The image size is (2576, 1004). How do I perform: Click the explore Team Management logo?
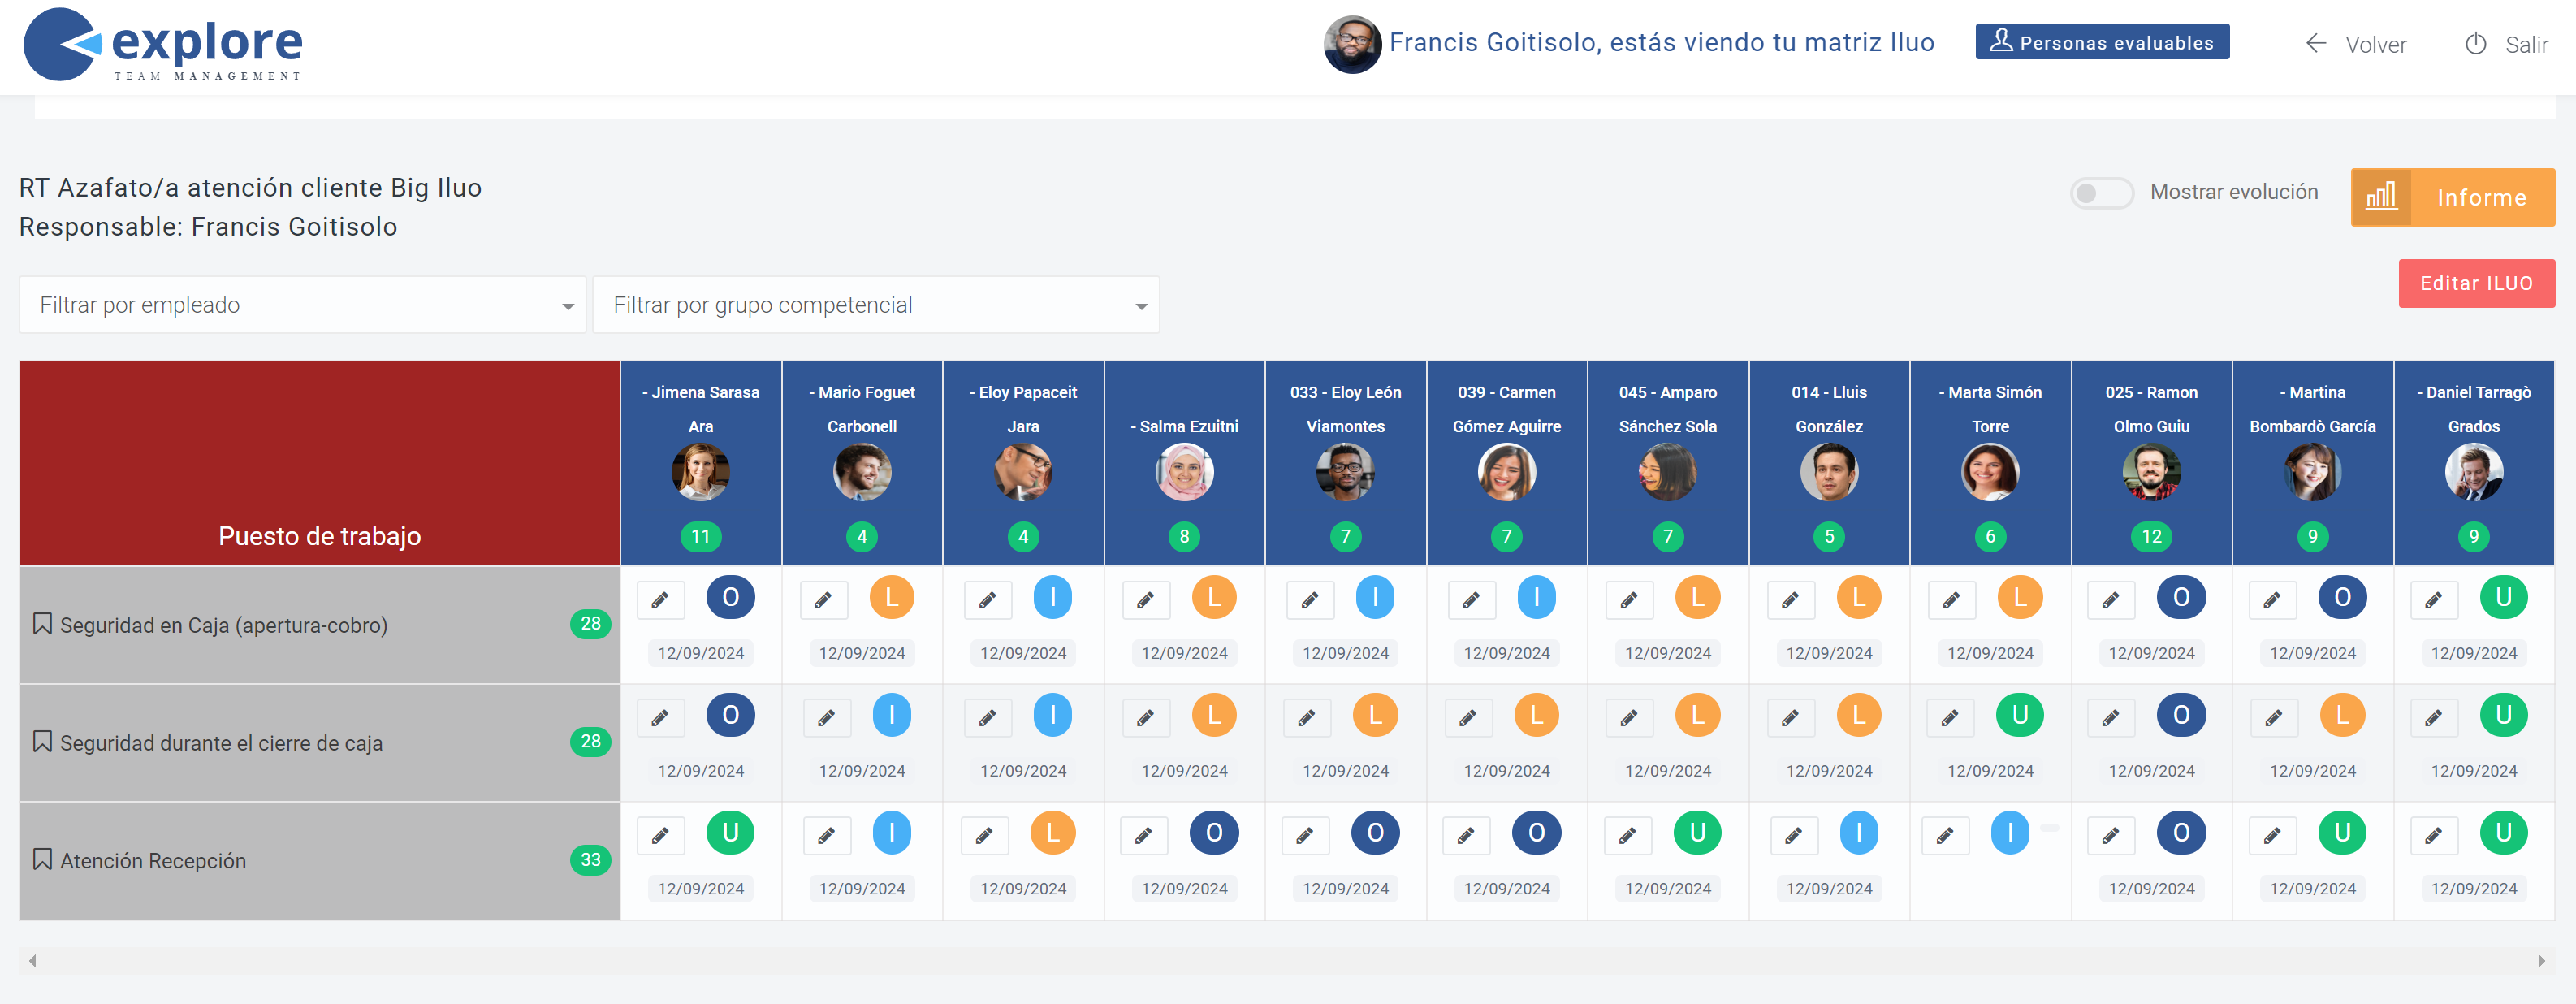coord(163,45)
